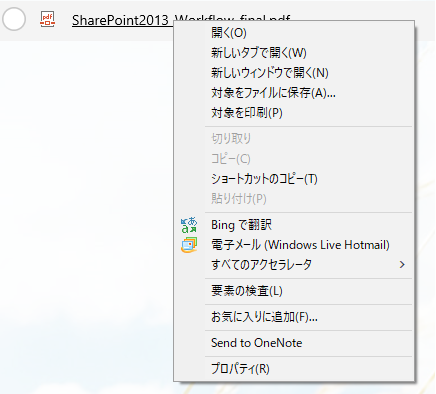
Task: Open プロパティ(R) from the context menu
Action: pos(293,369)
